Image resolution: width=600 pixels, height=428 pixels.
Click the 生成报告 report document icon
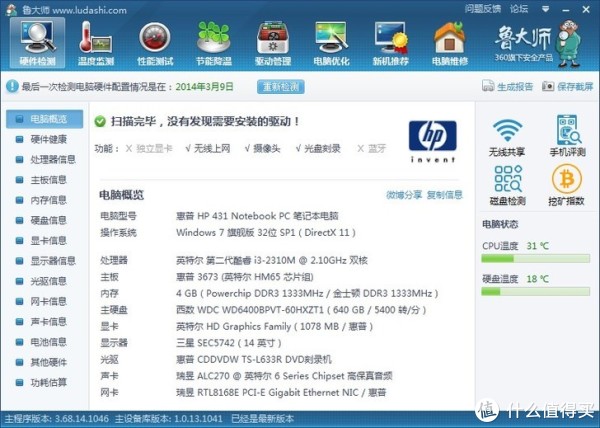tap(488, 86)
